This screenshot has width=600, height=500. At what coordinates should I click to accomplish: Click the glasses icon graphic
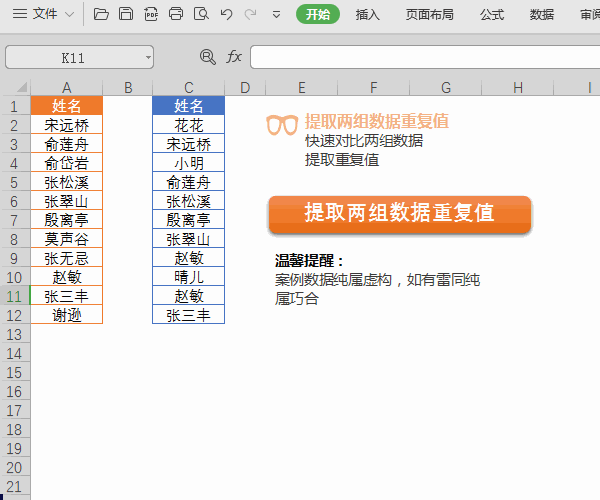tap(282, 125)
